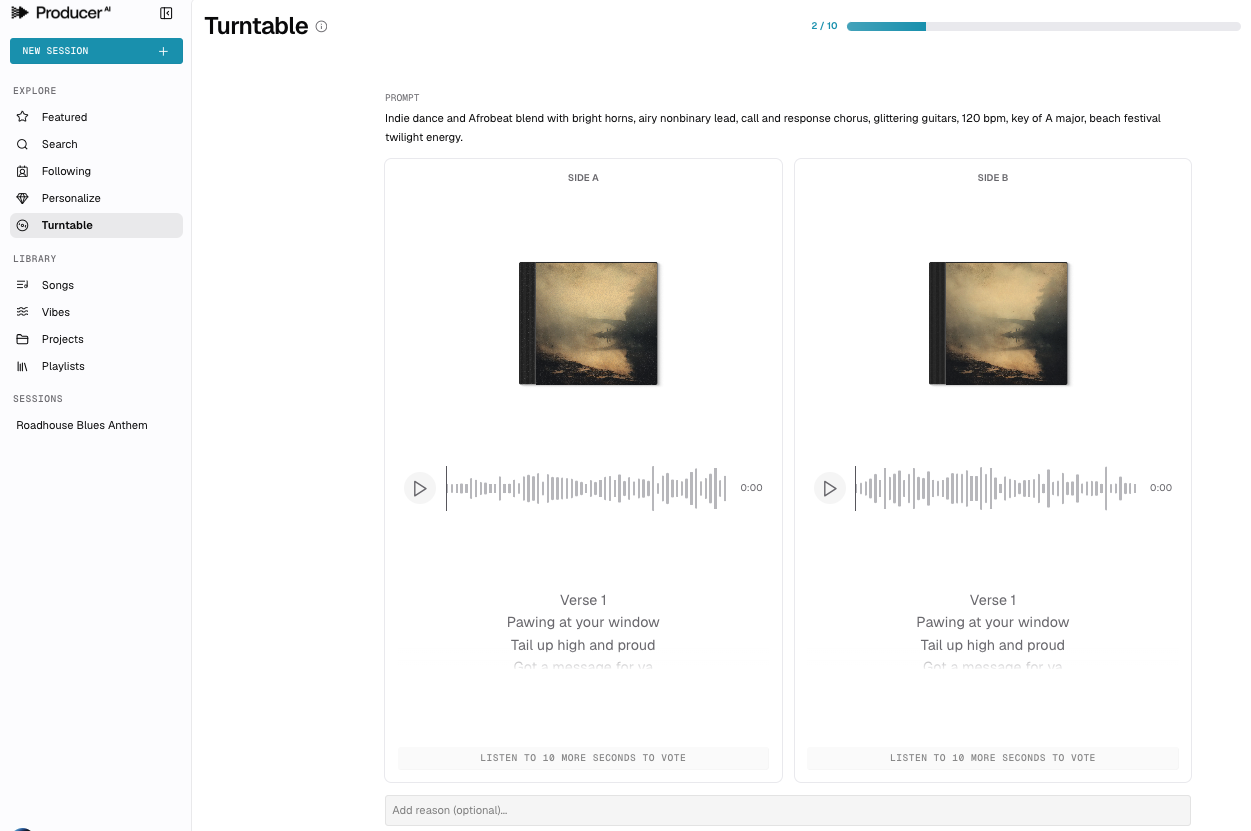Click the Projects folder icon
Screen dimensions: 1251x831
coord(23,339)
